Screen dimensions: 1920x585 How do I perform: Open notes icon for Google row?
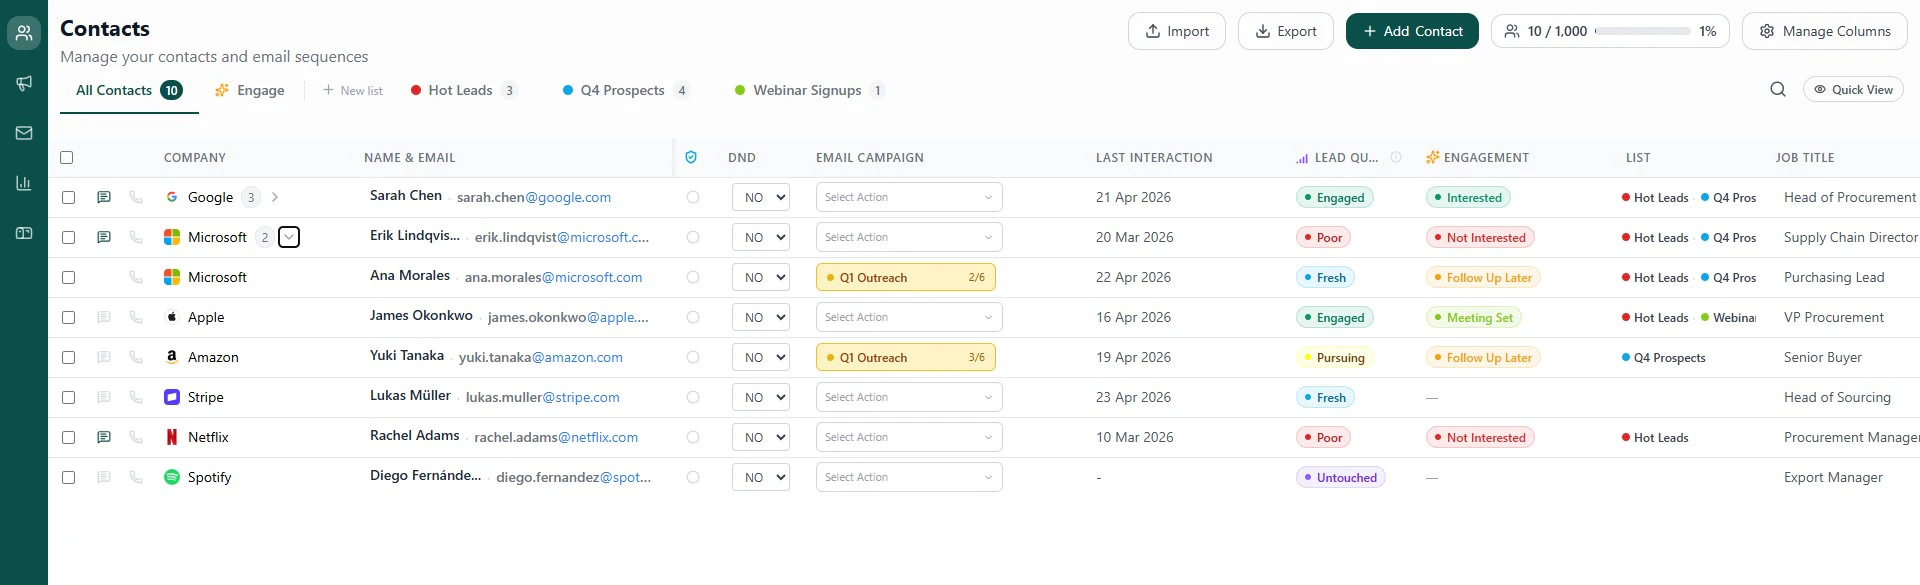[104, 198]
